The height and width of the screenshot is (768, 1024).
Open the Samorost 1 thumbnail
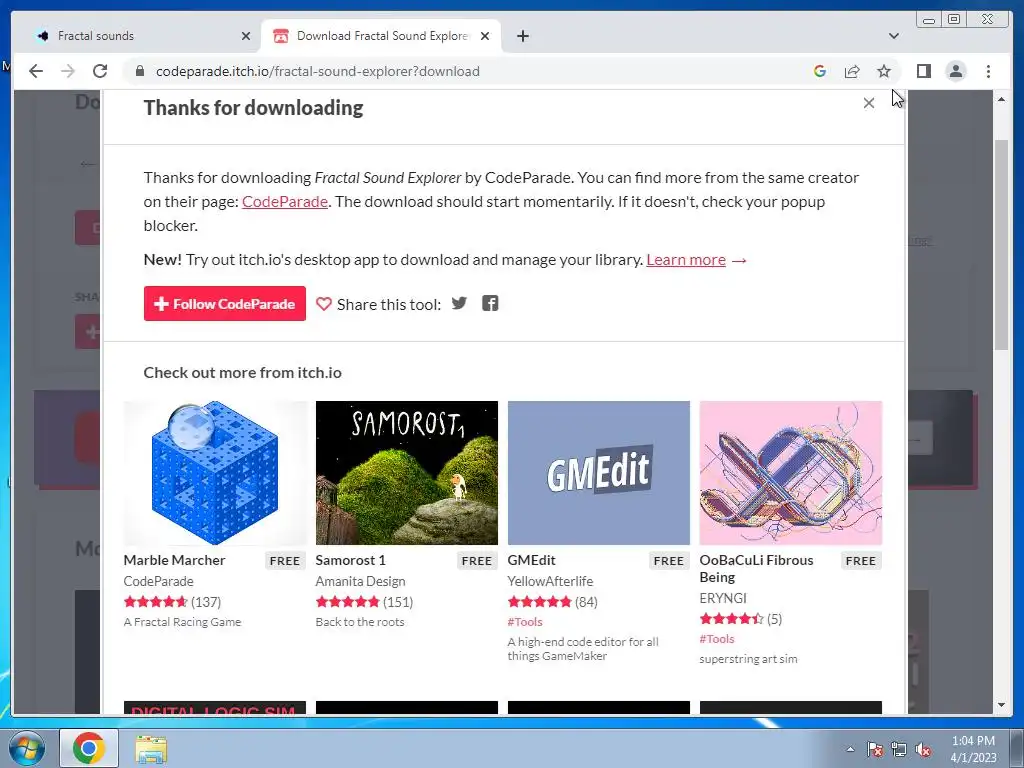406,473
